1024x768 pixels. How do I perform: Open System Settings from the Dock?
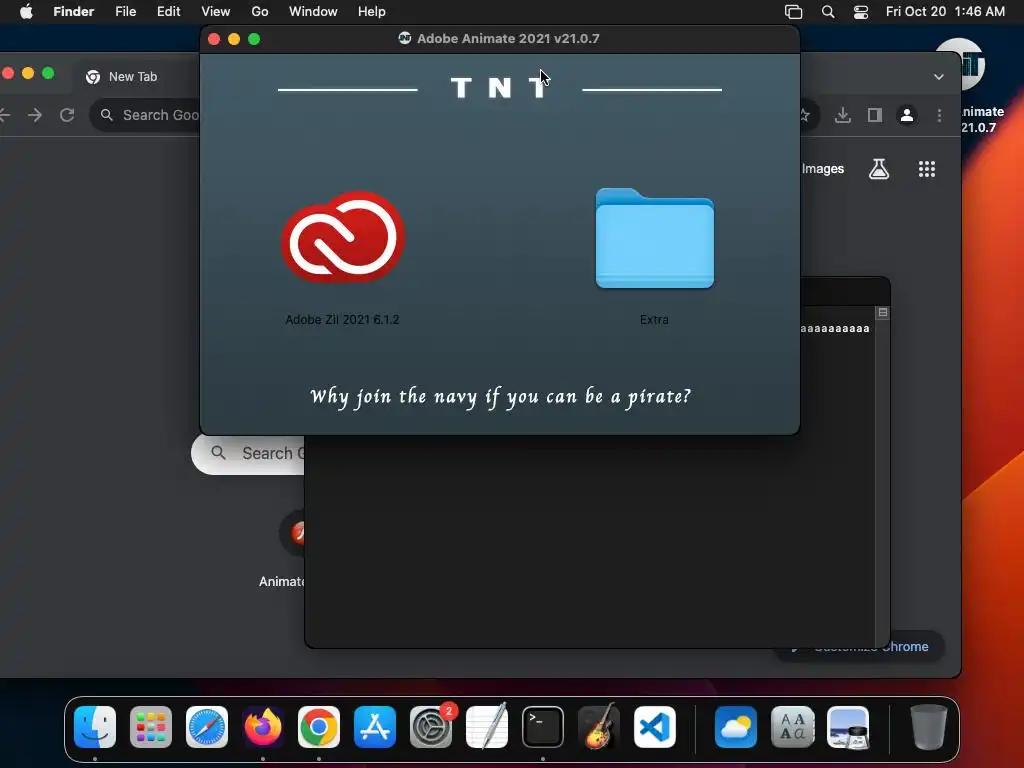[x=431, y=727]
